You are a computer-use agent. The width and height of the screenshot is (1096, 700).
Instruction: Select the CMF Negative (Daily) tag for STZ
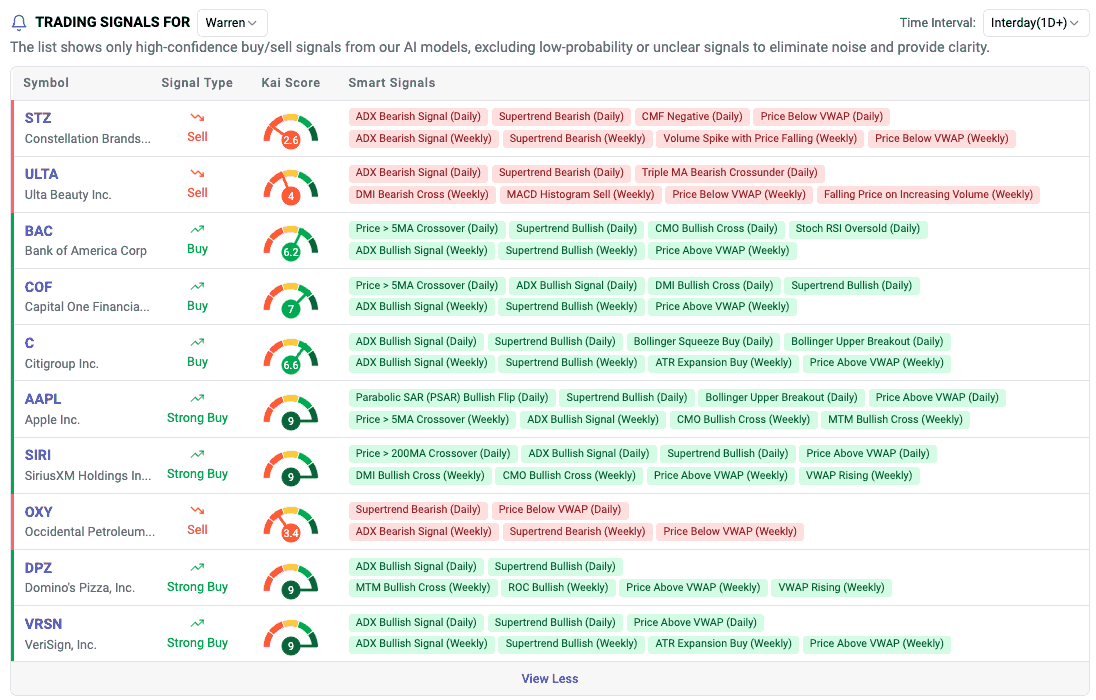691,117
